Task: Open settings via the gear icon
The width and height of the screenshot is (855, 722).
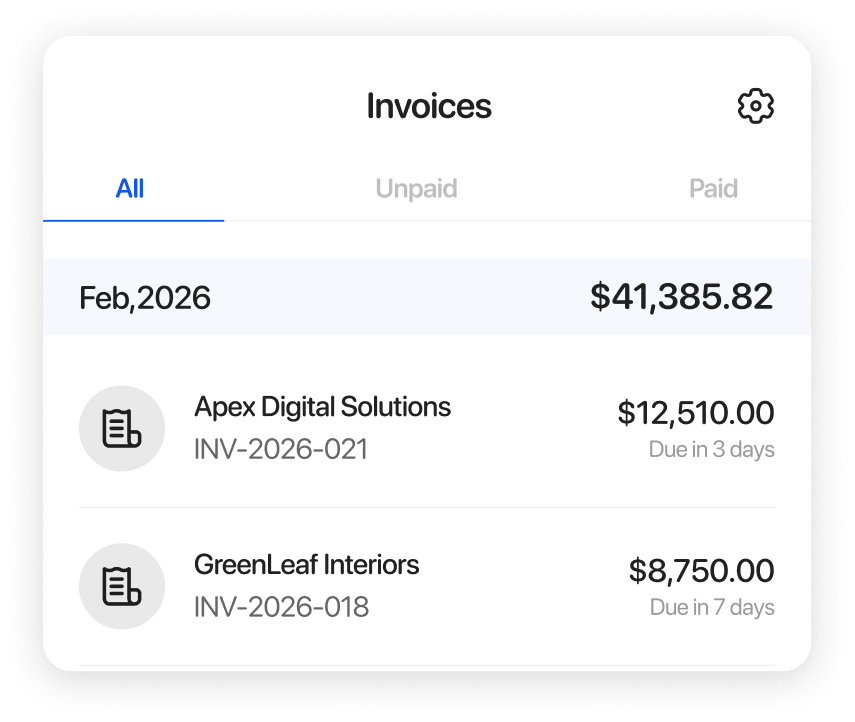Action: pyautogui.click(x=755, y=106)
